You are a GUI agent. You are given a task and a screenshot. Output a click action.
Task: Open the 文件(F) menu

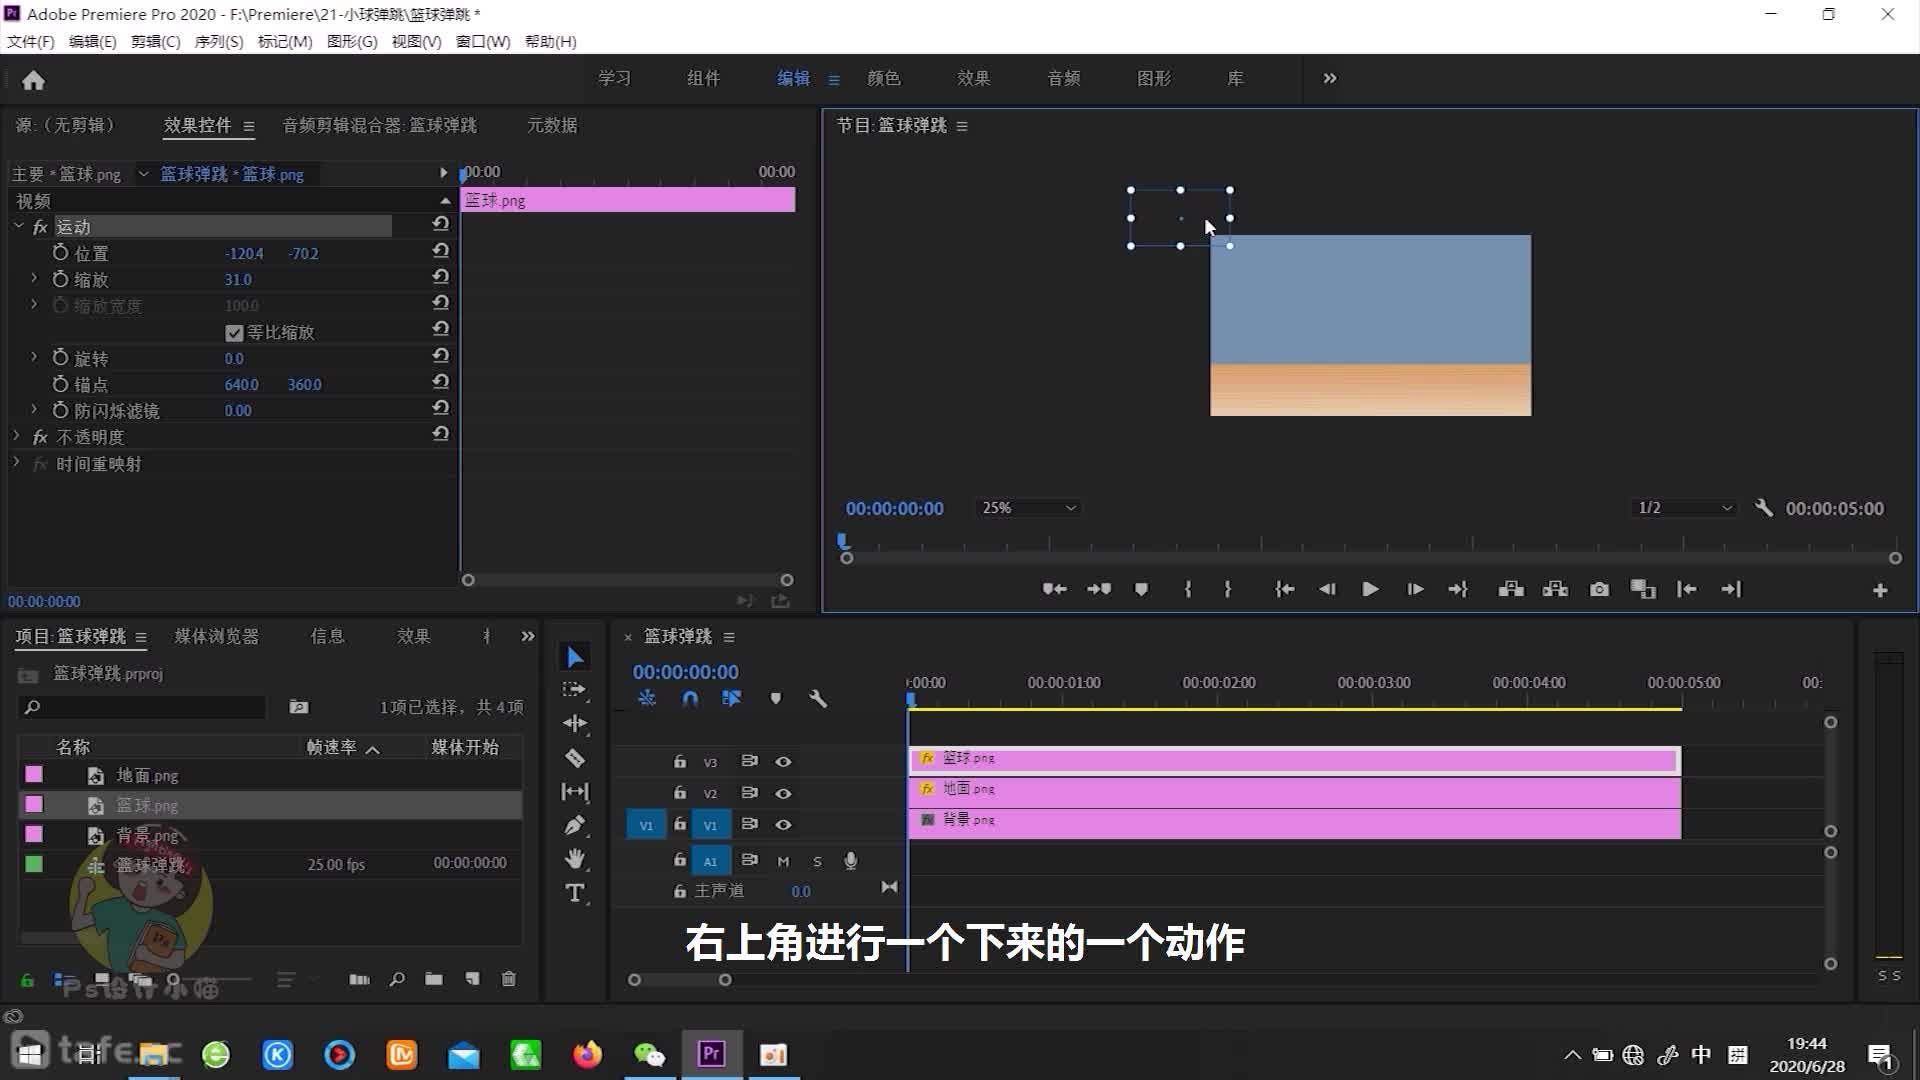point(31,42)
